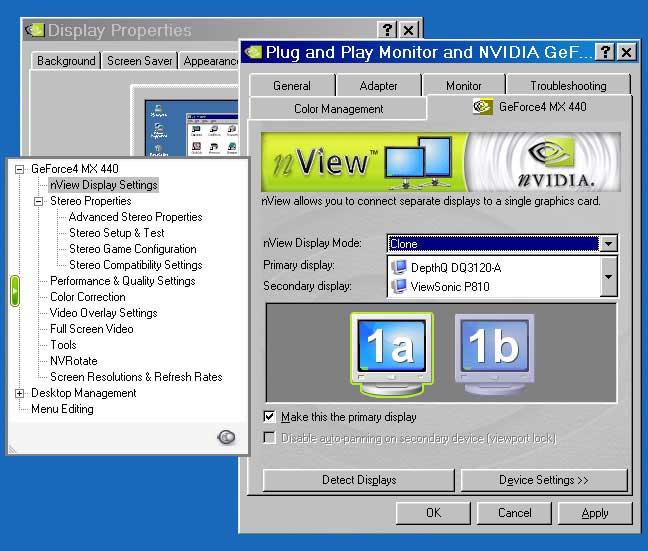This screenshot has height=551, width=648.
Task: Click the NVIDIA eye logo in banner
Action: [x=552, y=153]
